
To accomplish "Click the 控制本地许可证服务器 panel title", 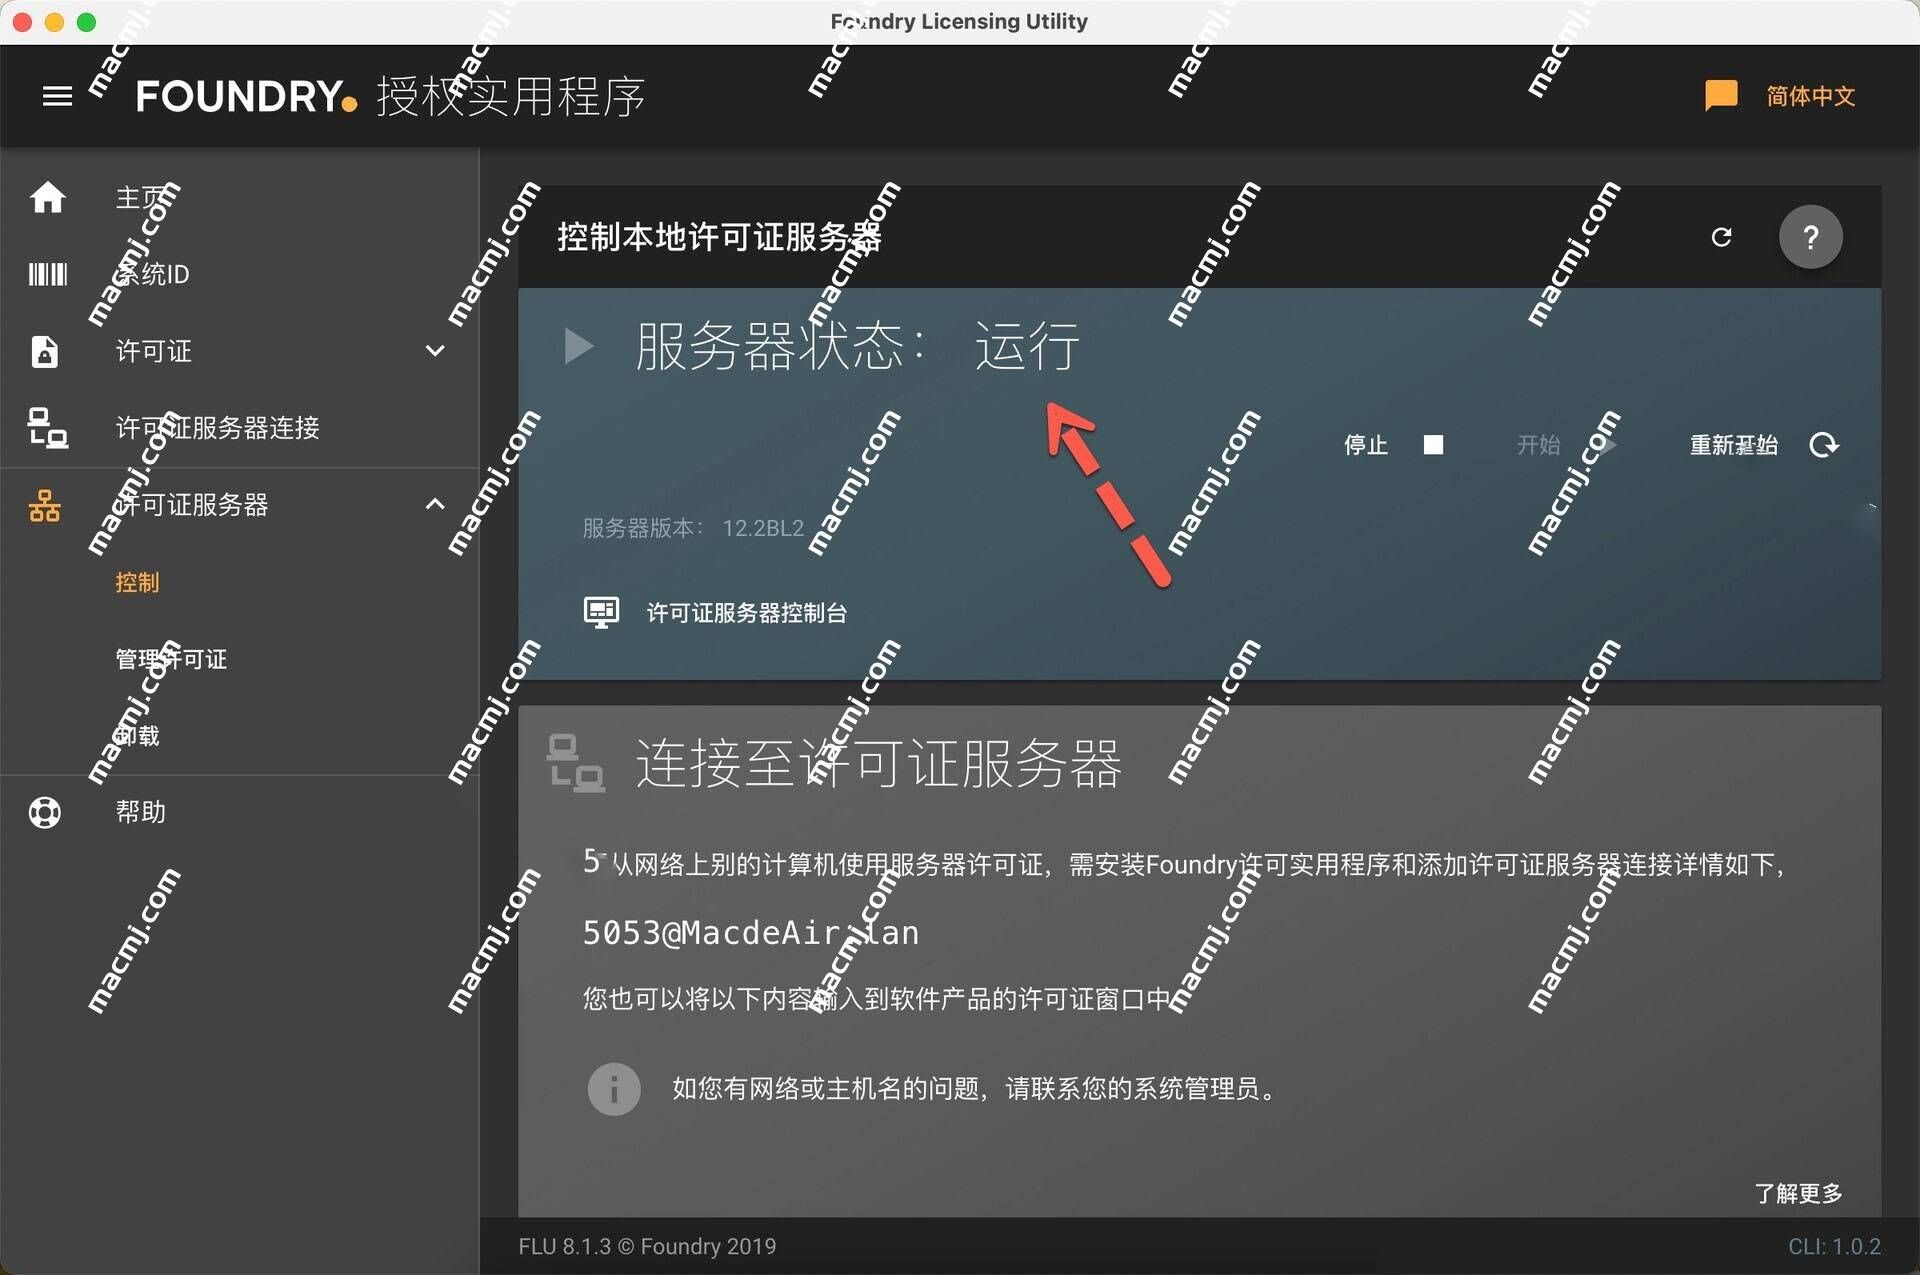I will (719, 237).
